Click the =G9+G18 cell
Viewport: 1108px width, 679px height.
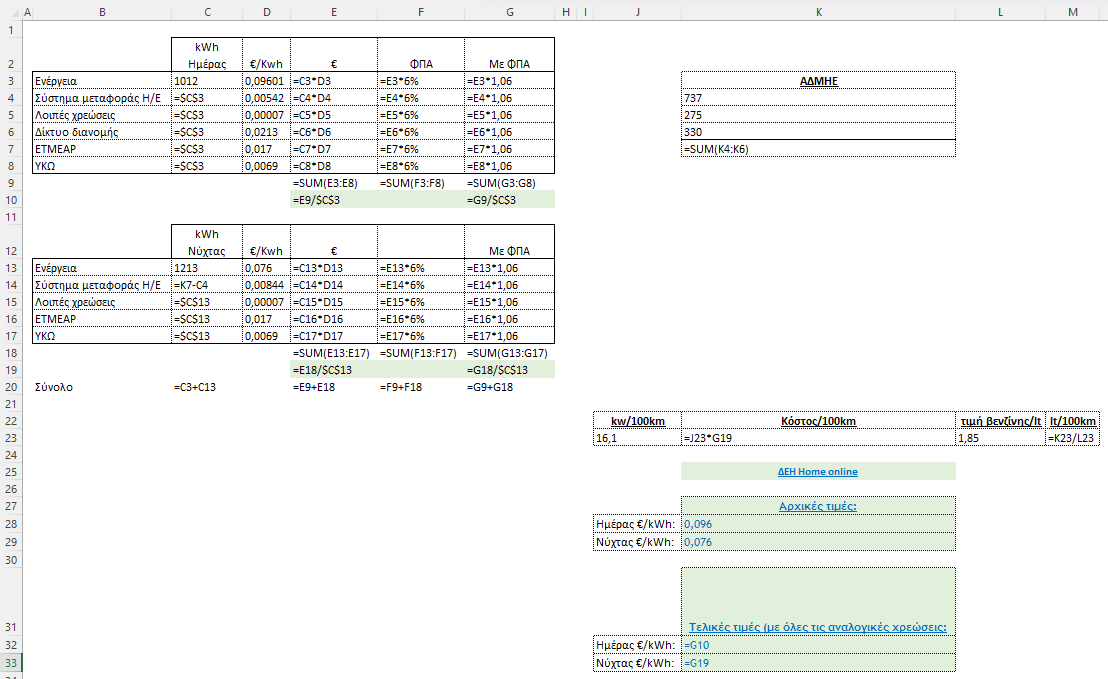[509, 387]
